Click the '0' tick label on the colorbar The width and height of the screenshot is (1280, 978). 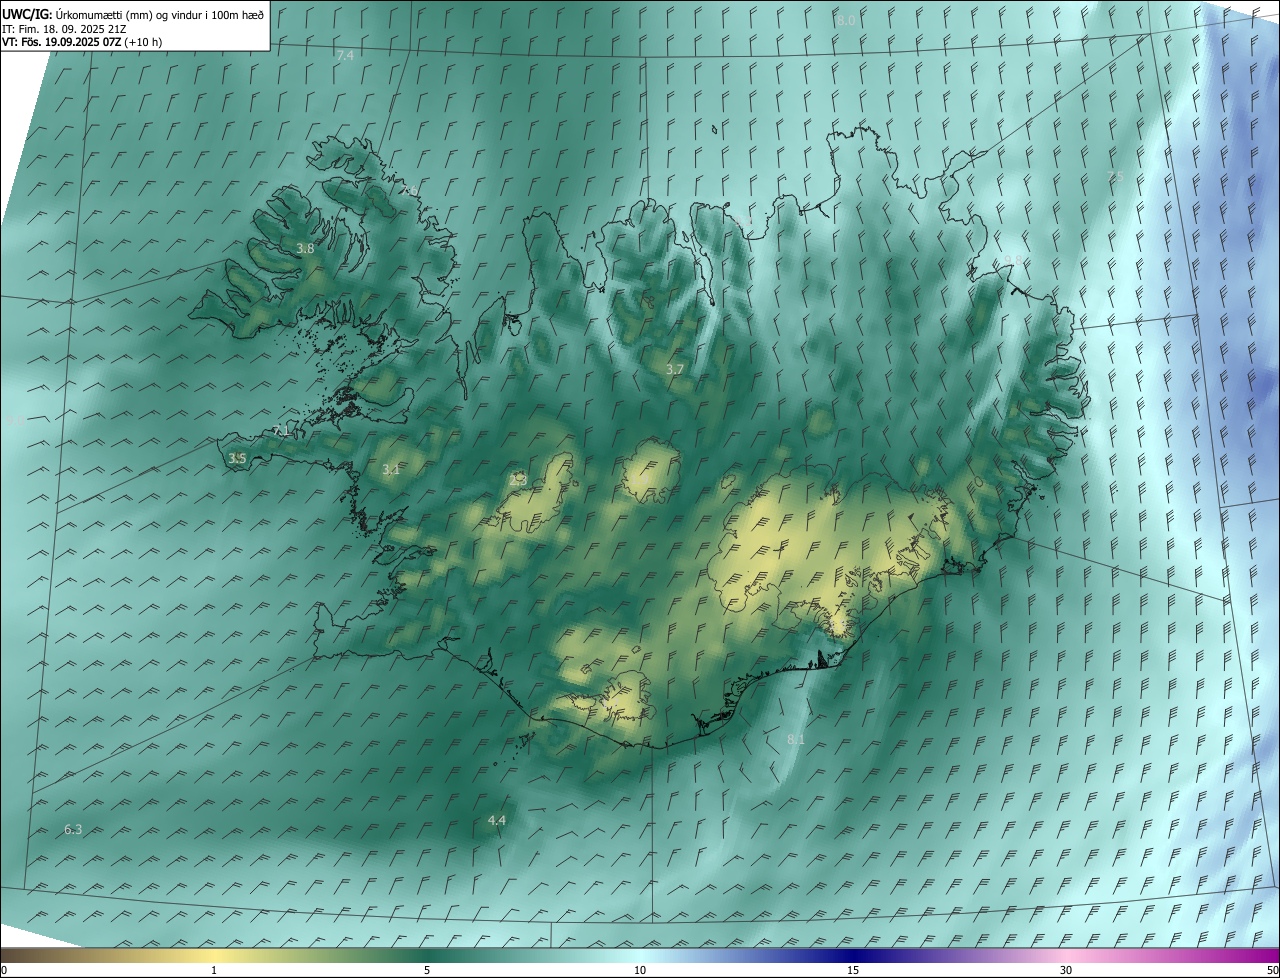click(x=4, y=971)
